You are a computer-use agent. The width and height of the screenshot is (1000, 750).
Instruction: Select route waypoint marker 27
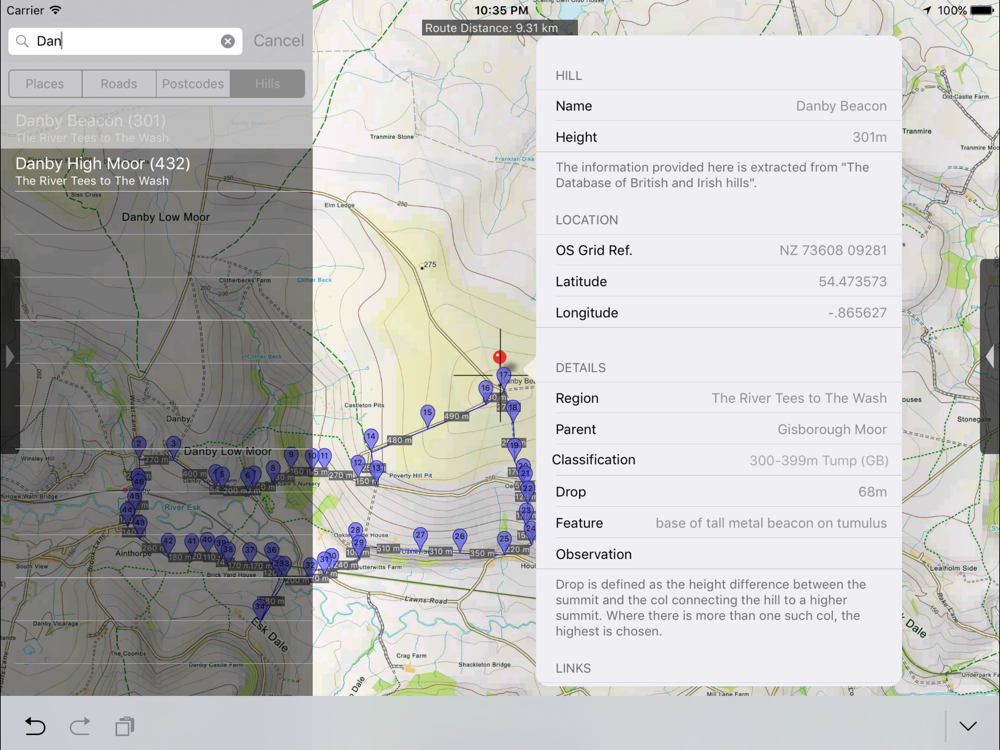tap(420, 537)
